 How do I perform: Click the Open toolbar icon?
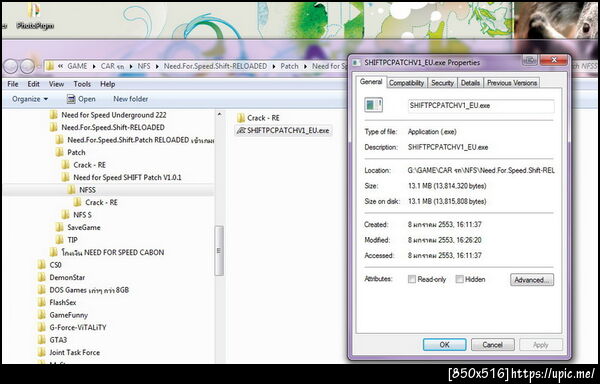(71, 99)
